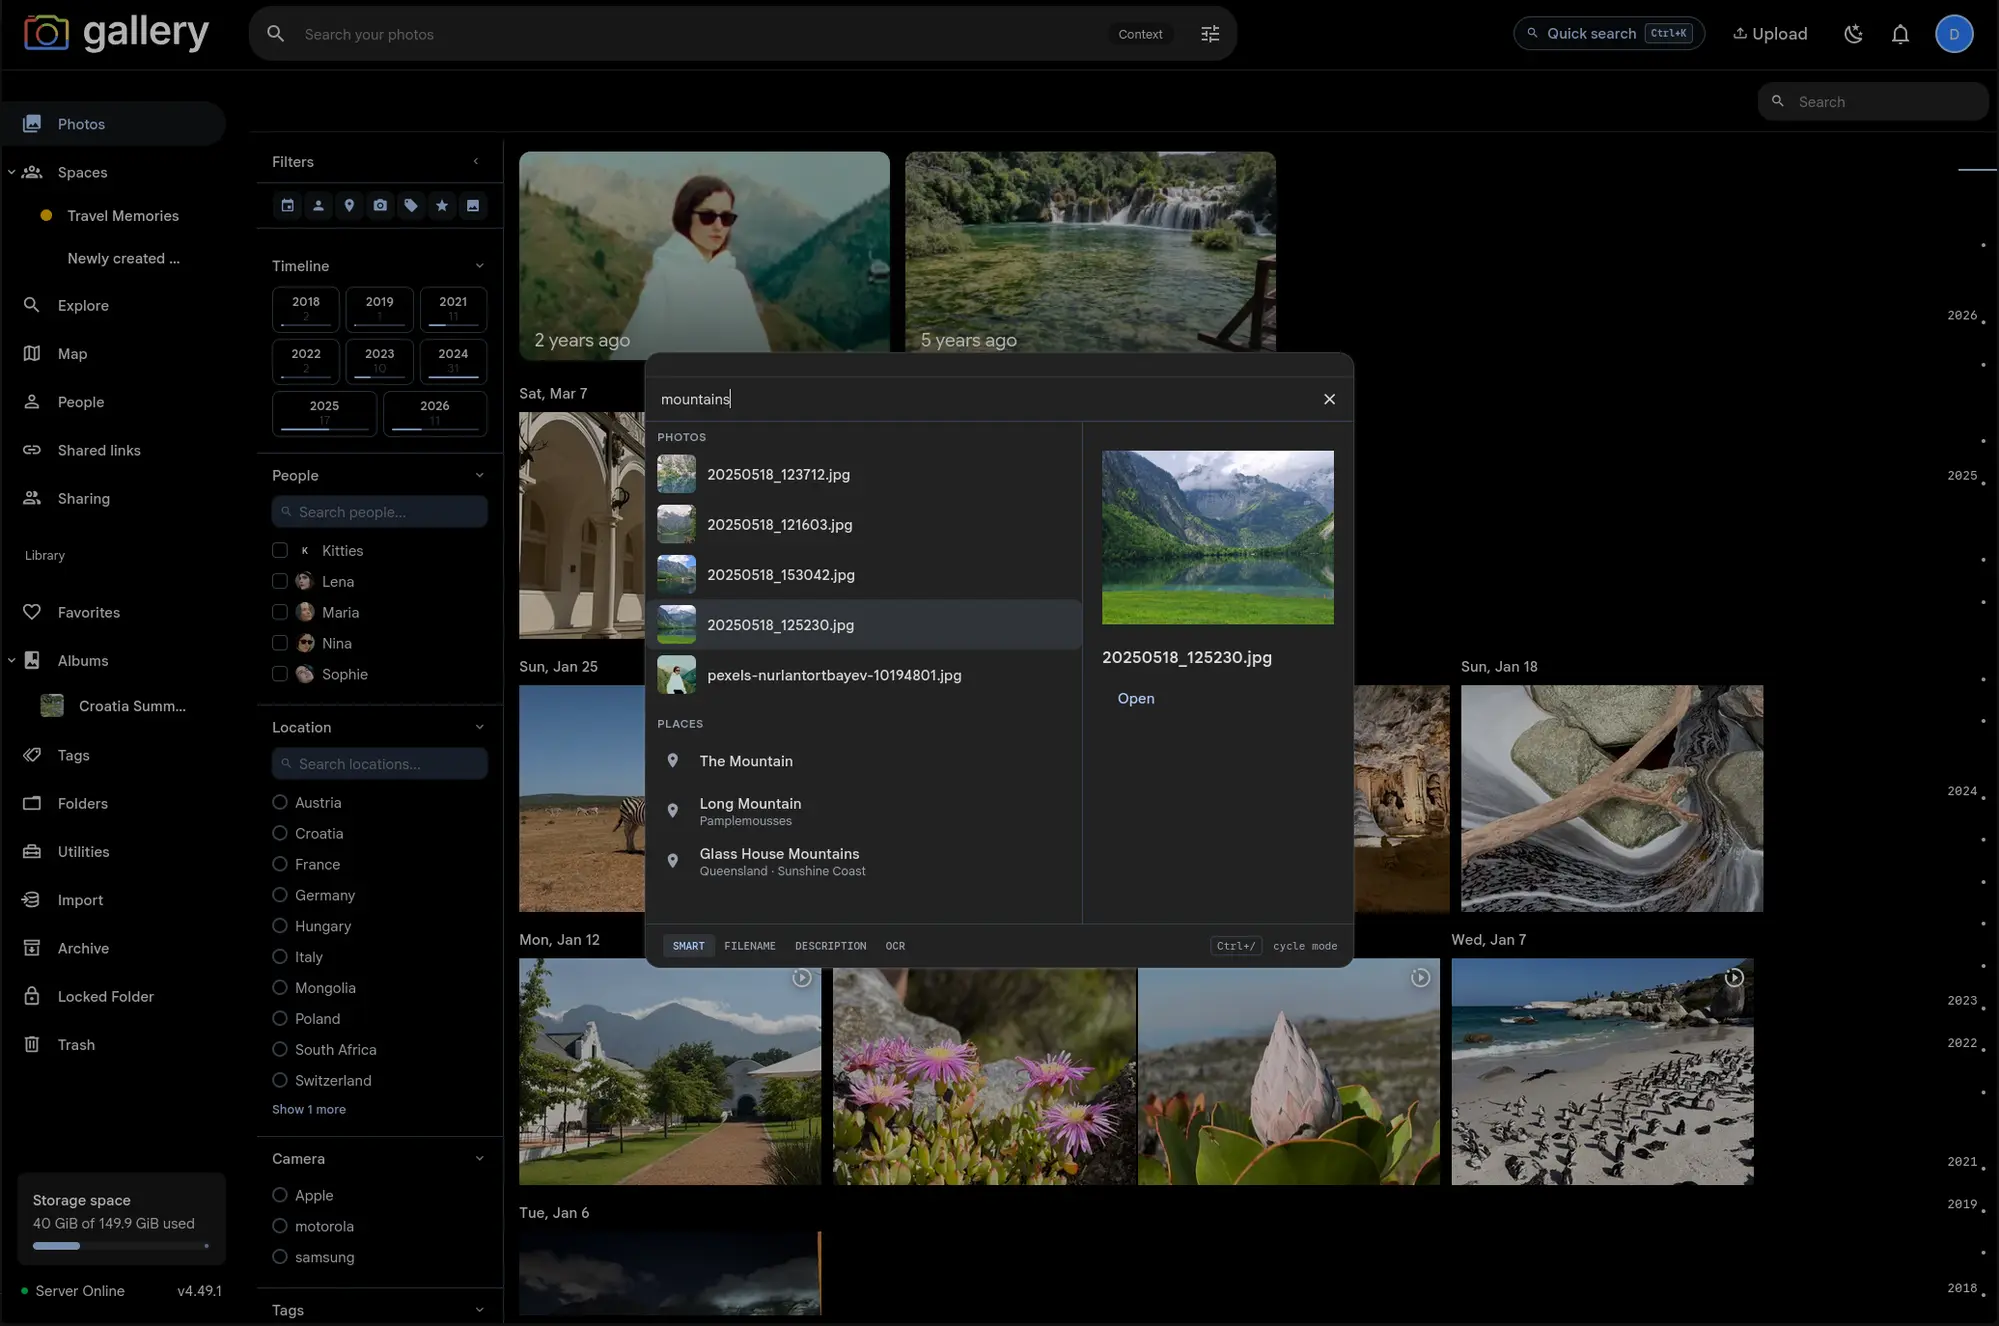Enable the Croatia location filter
Screen dimensions: 1999x1326
point(279,833)
